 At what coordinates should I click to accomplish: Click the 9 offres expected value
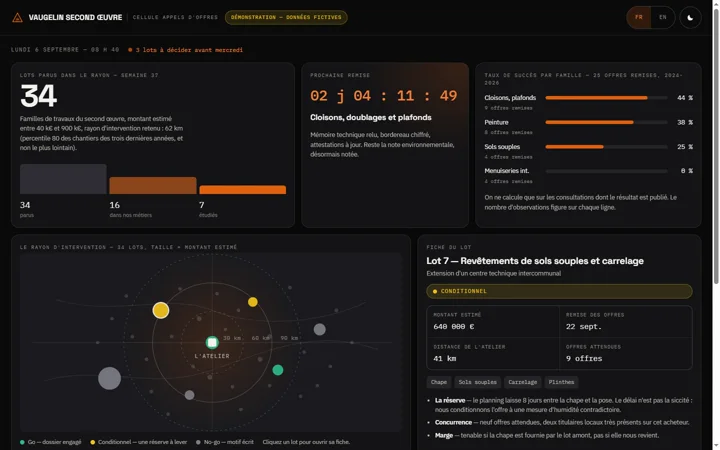584,359
